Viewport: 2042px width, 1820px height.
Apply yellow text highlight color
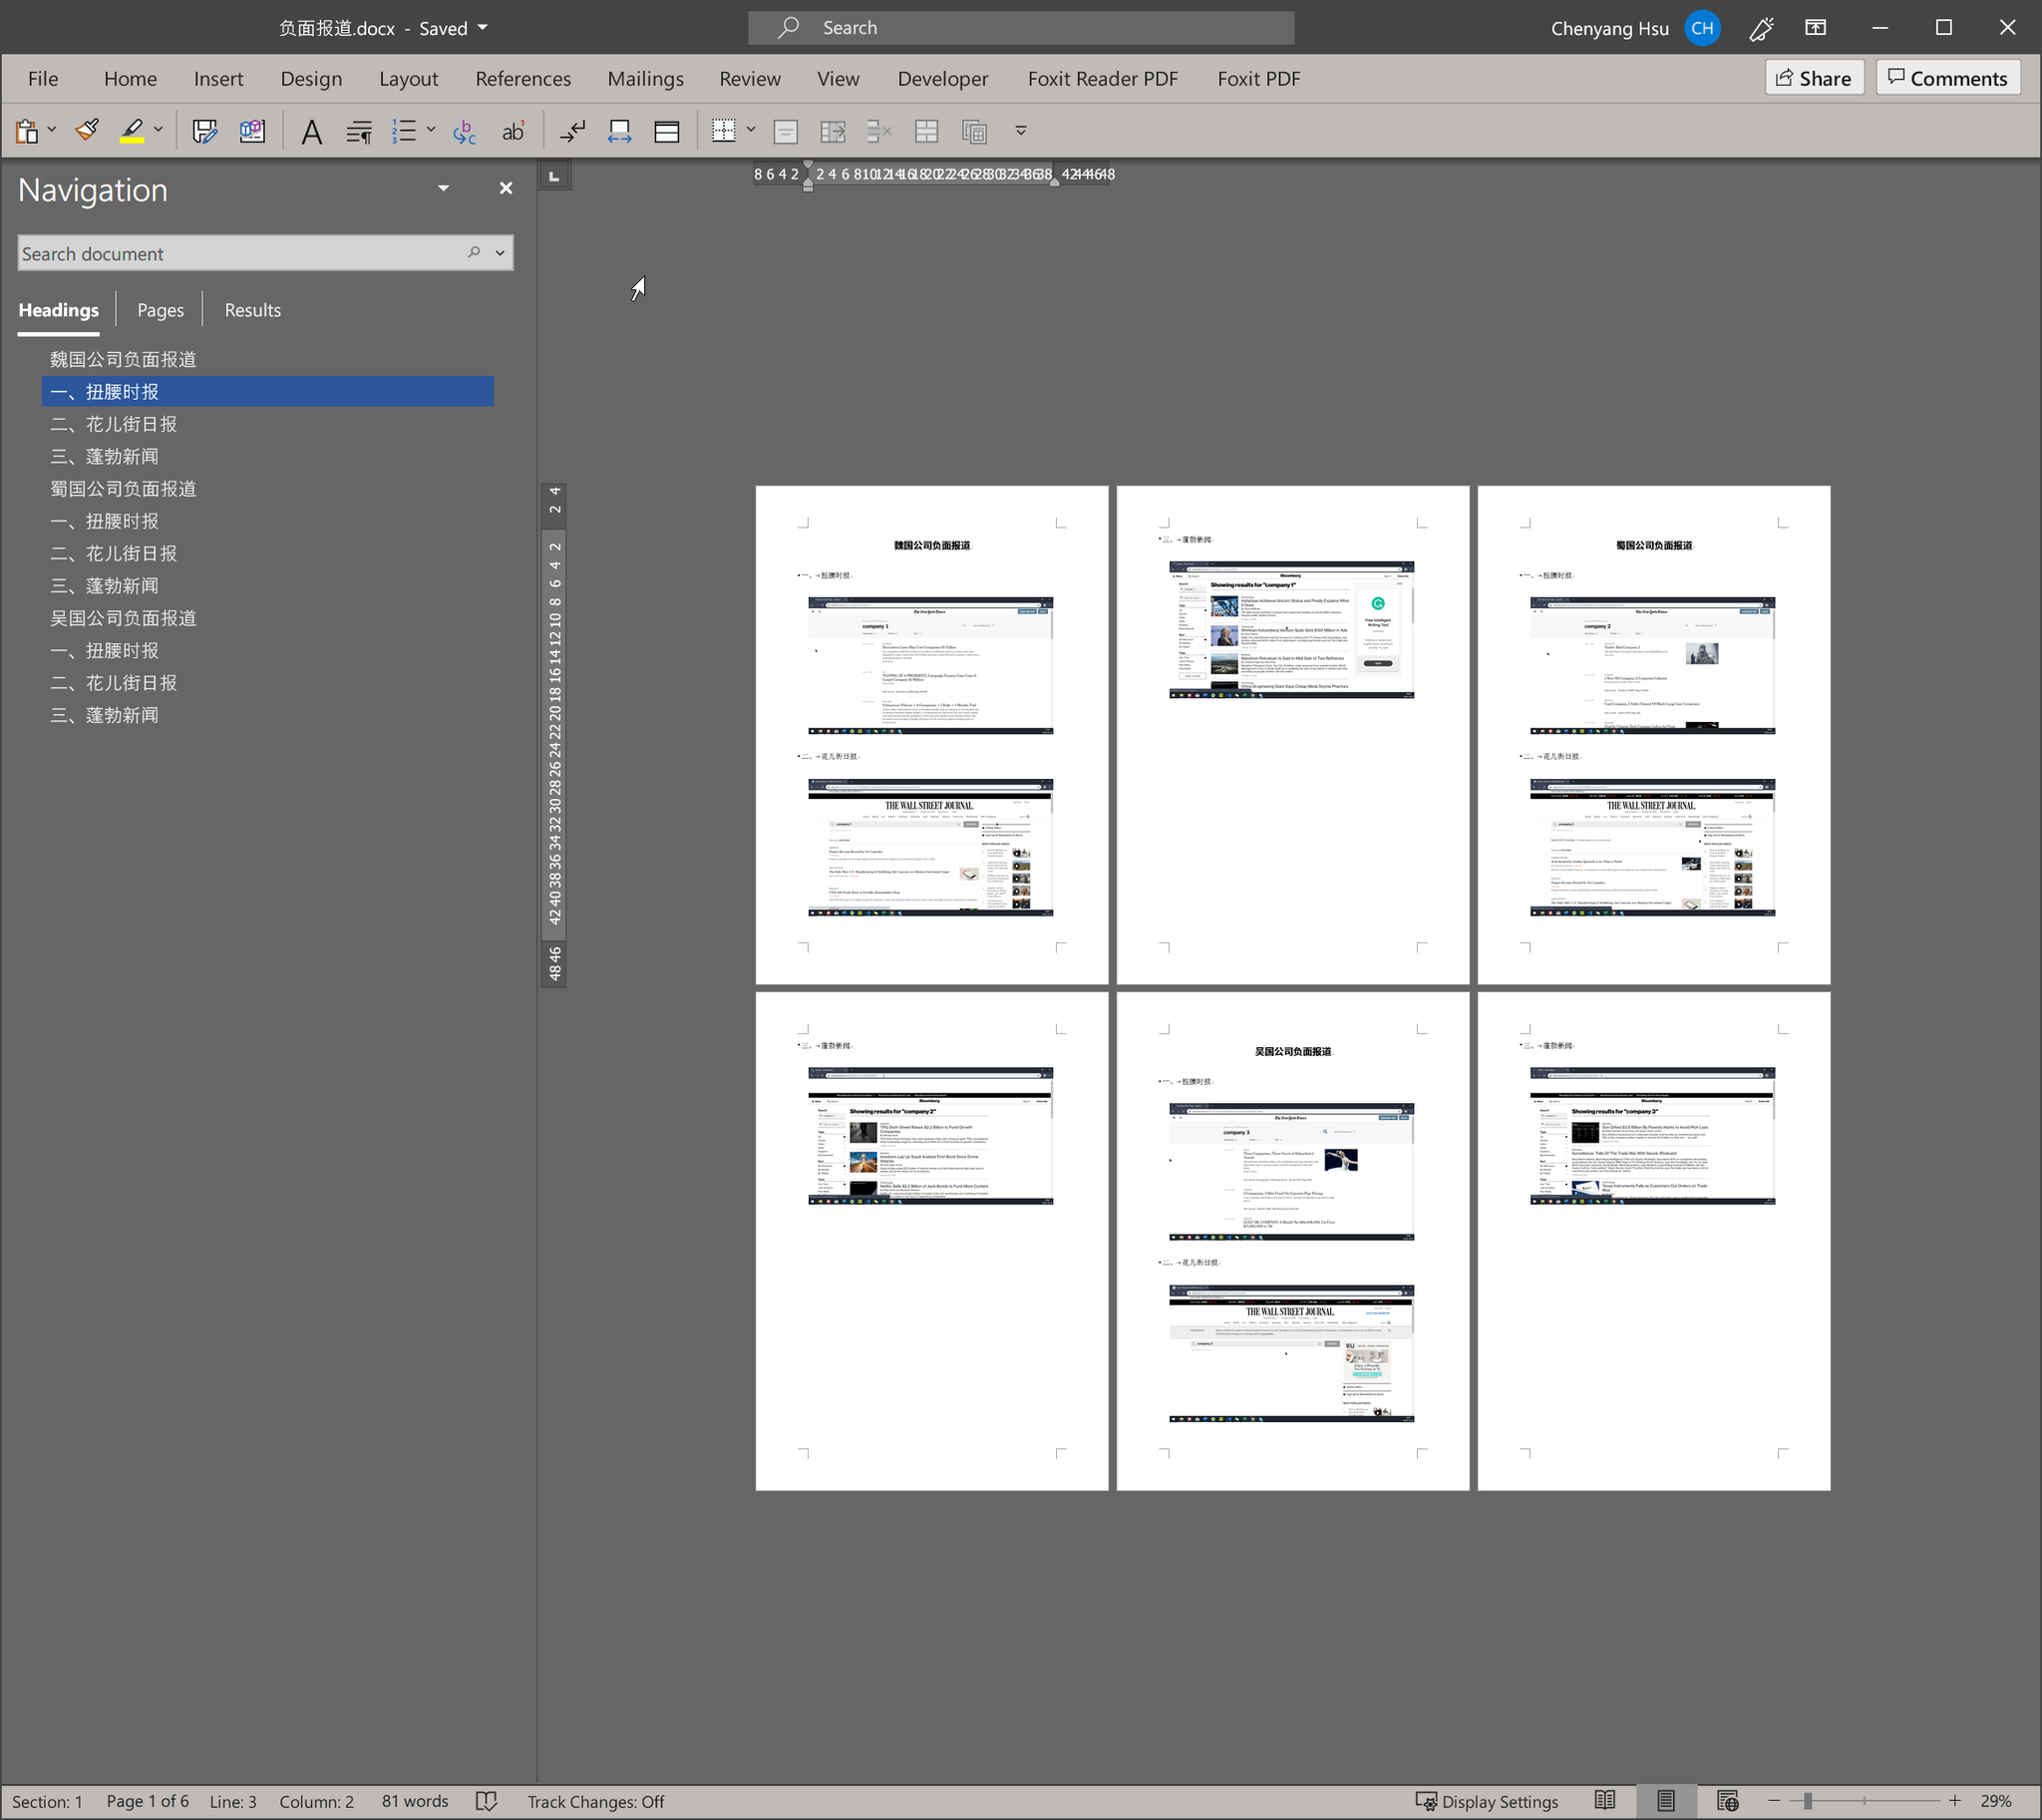[x=131, y=131]
